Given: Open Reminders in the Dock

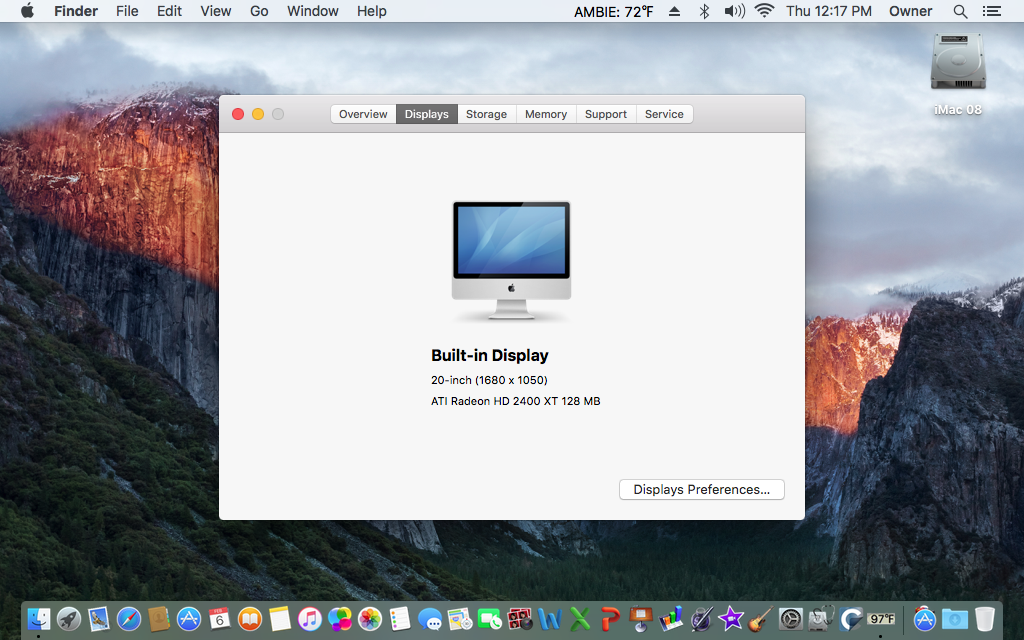Looking at the screenshot, I should click(400, 618).
